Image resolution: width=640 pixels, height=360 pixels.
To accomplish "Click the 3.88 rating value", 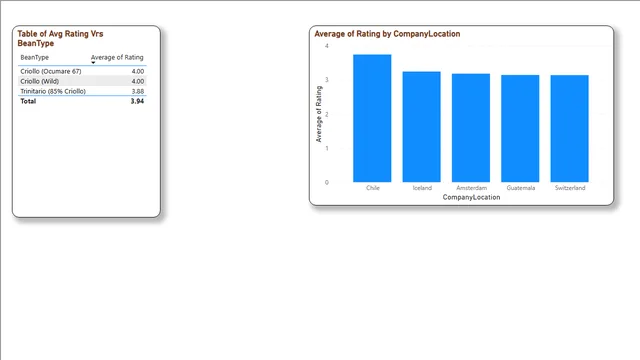I will (x=138, y=91).
